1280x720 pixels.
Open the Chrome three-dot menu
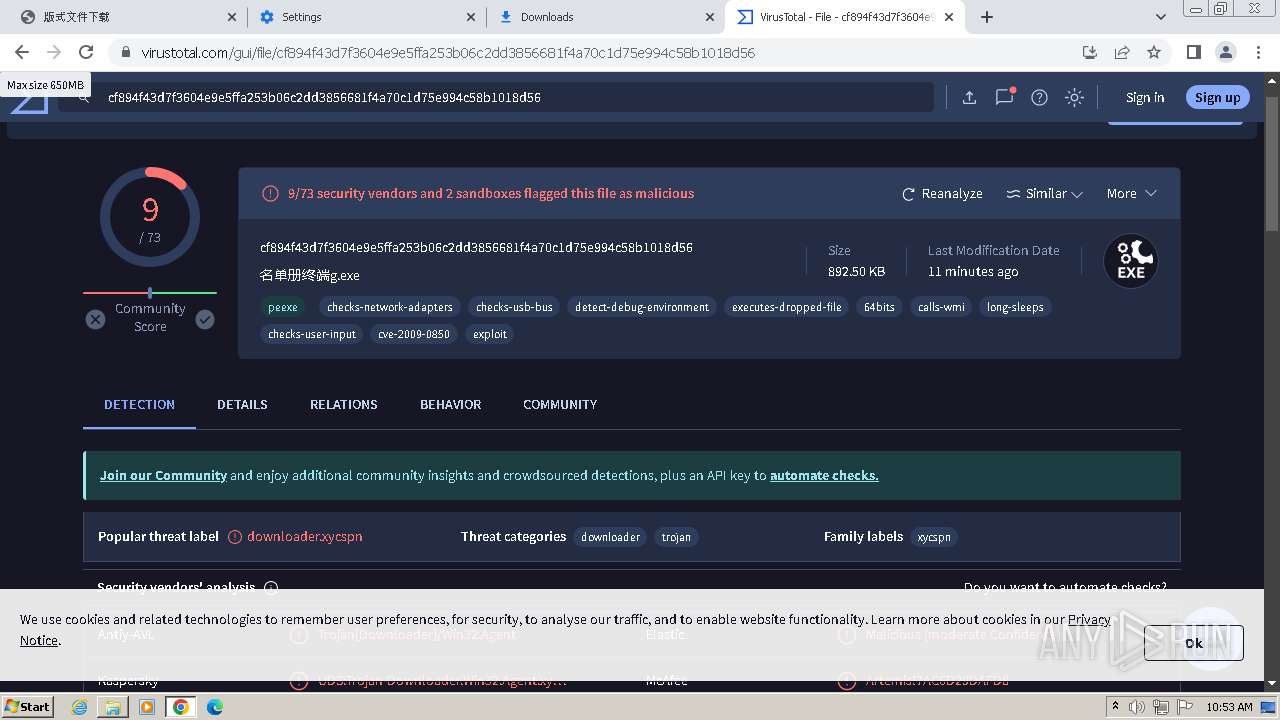click(1258, 52)
